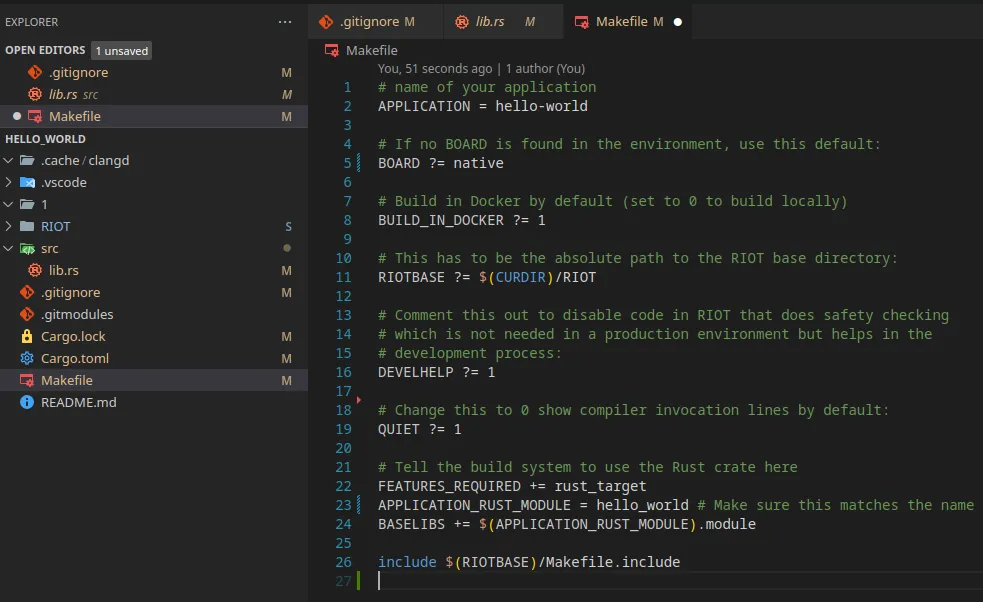983x602 pixels.
Task: Click folder icon of folder 1
Action: tap(27, 204)
